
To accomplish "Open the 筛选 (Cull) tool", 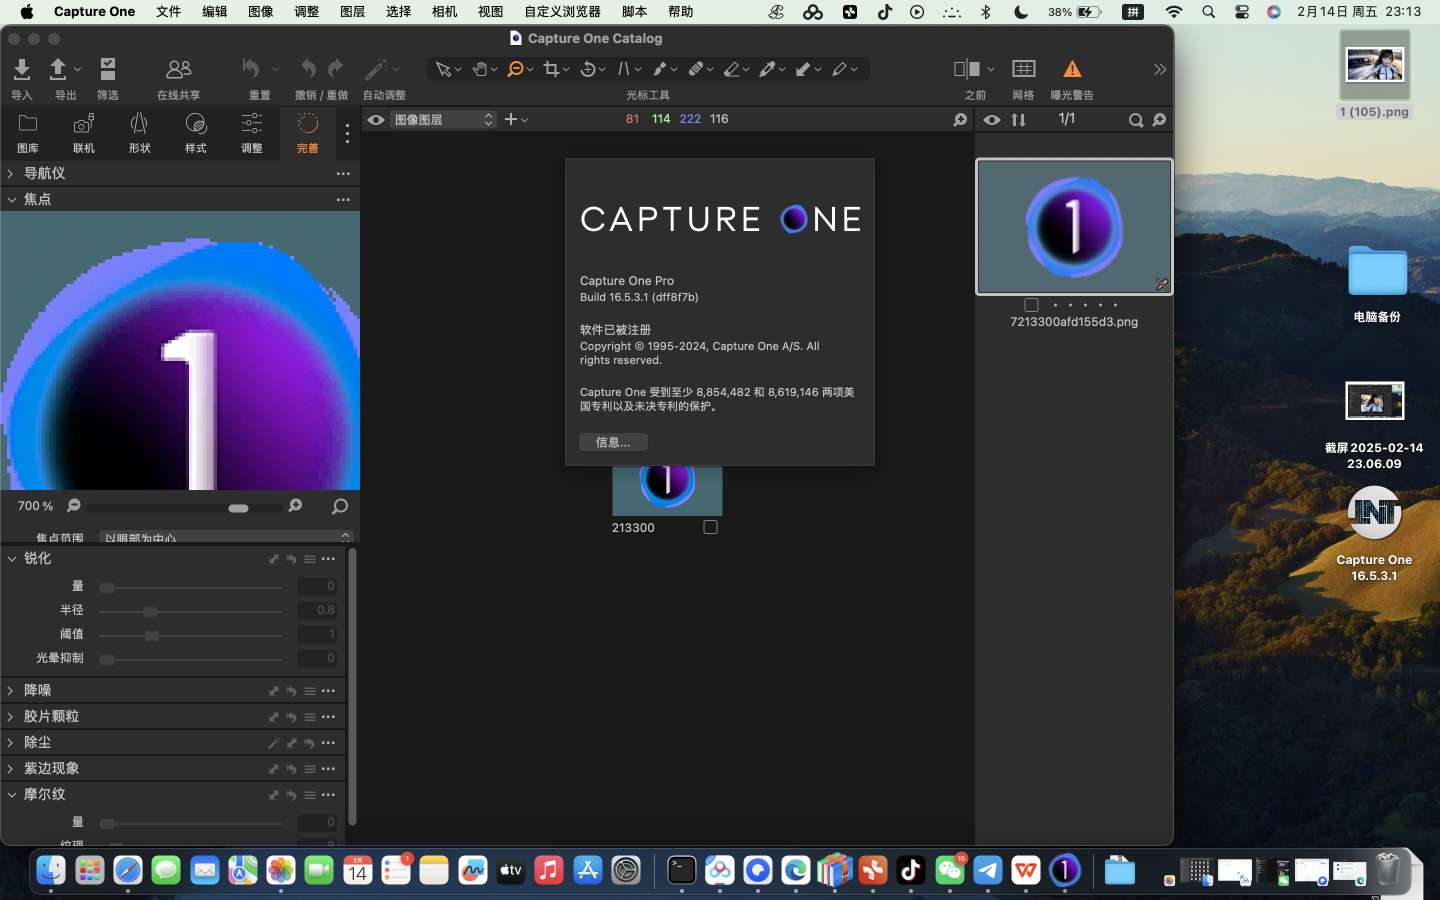I will pos(107,69).
